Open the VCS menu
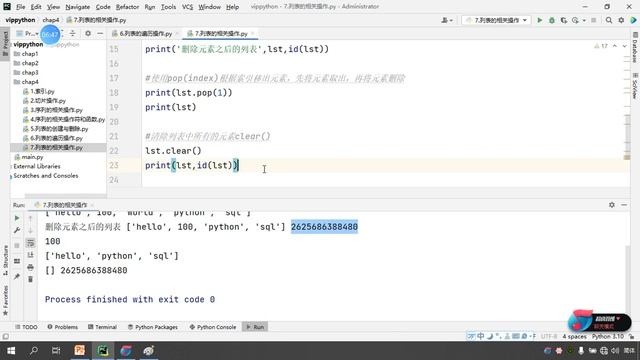The width and height of the screenshot is (640, 360). point(187,7)
